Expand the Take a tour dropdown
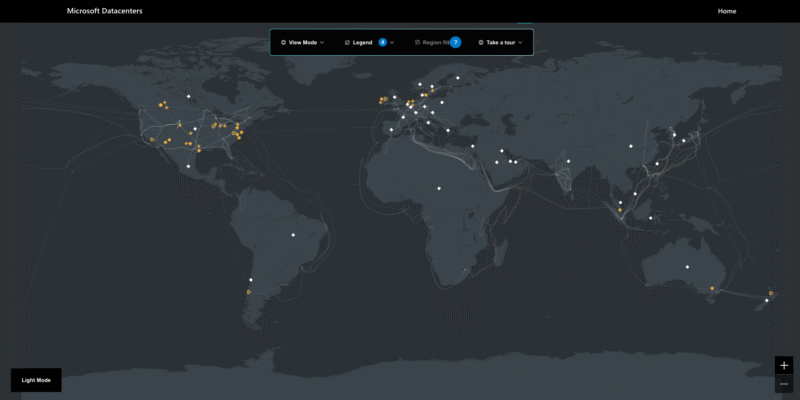This screenshot has height=400, width=800. [x=501, y=42]
